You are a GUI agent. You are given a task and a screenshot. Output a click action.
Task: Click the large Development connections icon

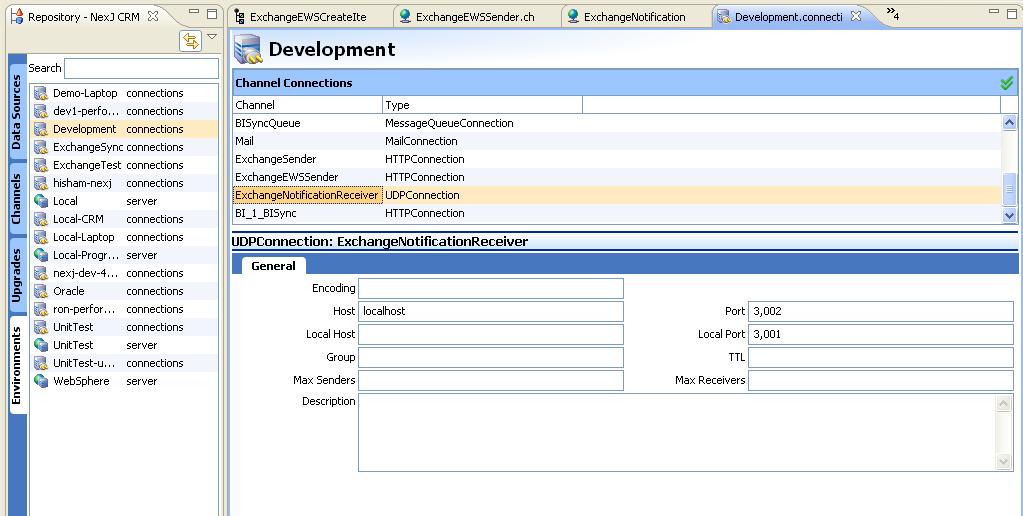pos(248,49)
